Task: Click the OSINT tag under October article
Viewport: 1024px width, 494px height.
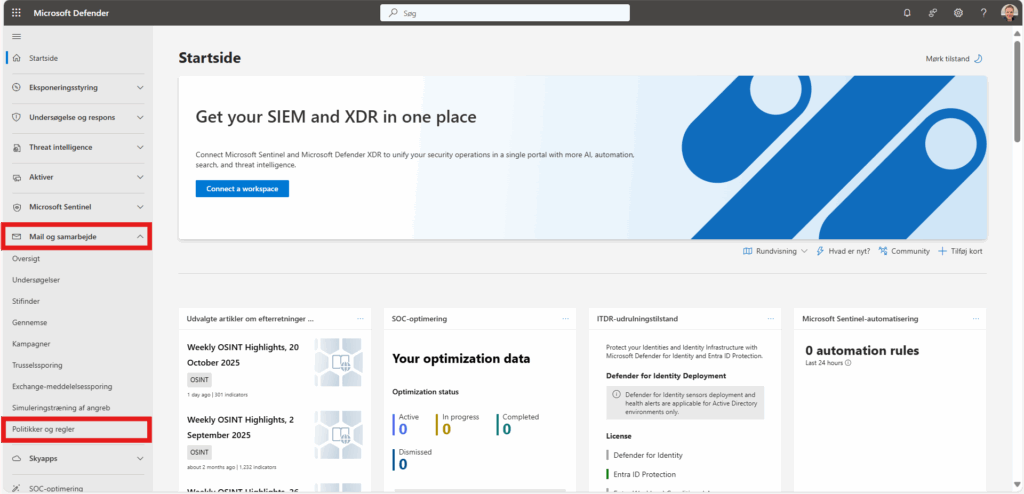Action: click(199, 380)
